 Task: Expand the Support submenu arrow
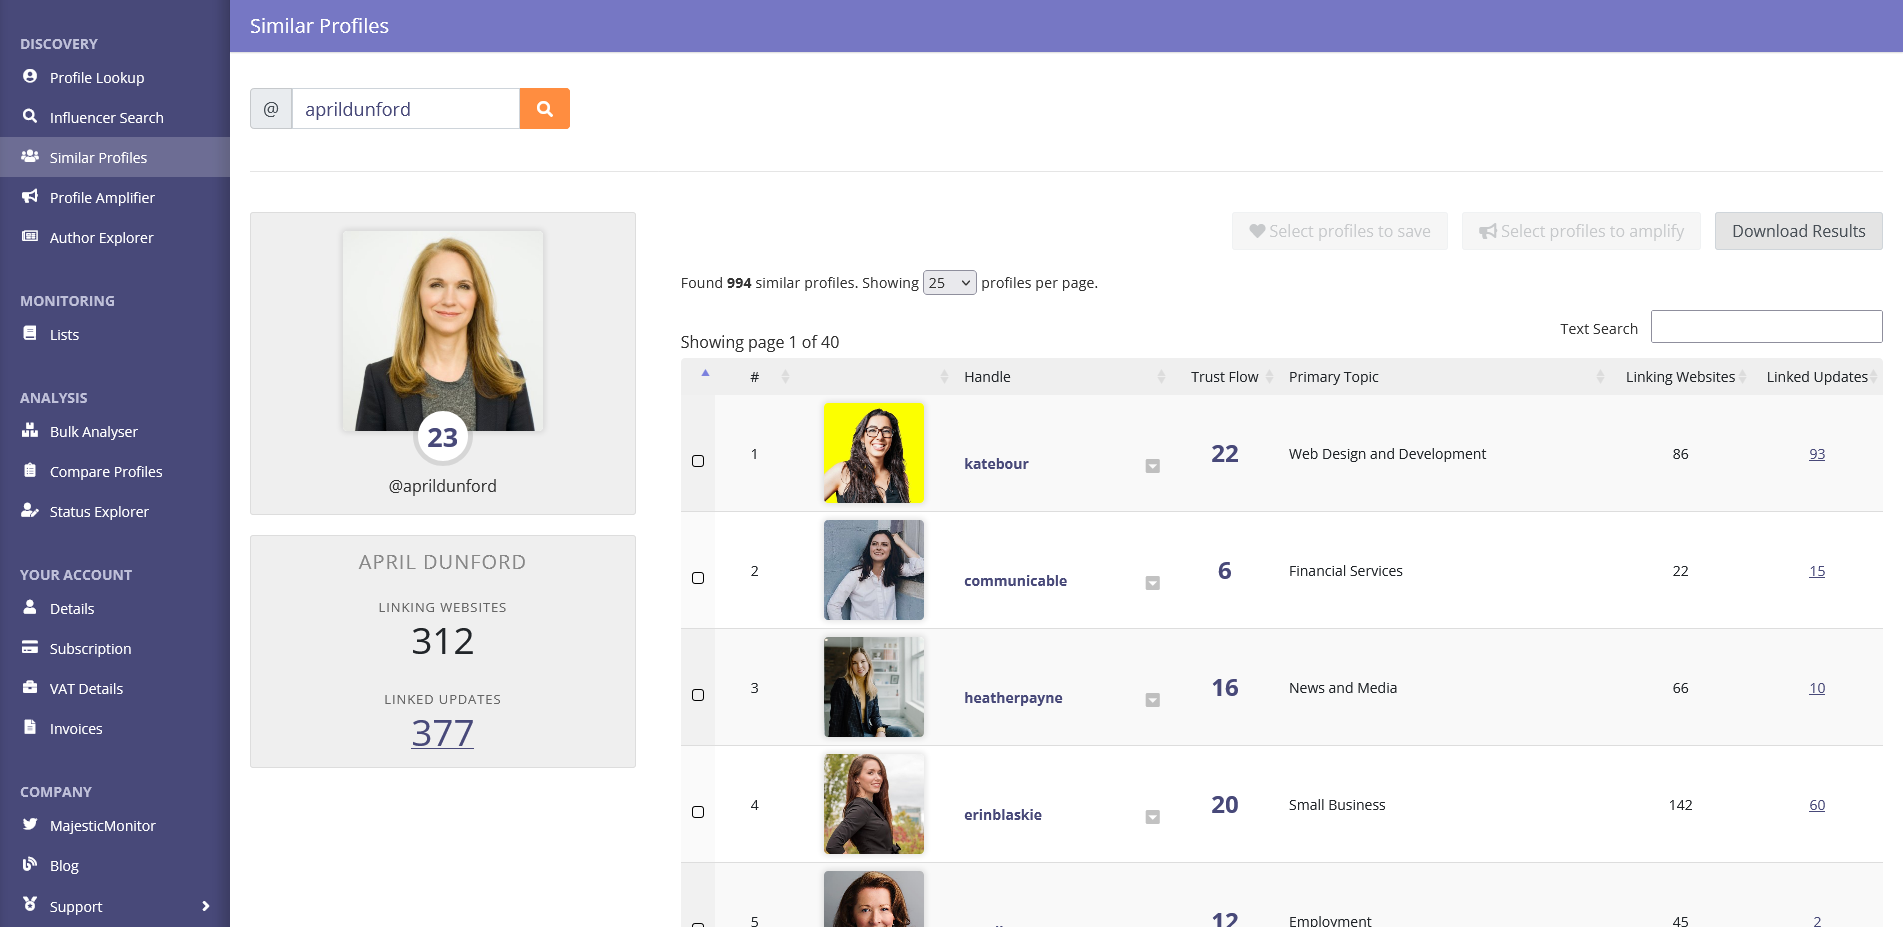(x=206, y=906)
